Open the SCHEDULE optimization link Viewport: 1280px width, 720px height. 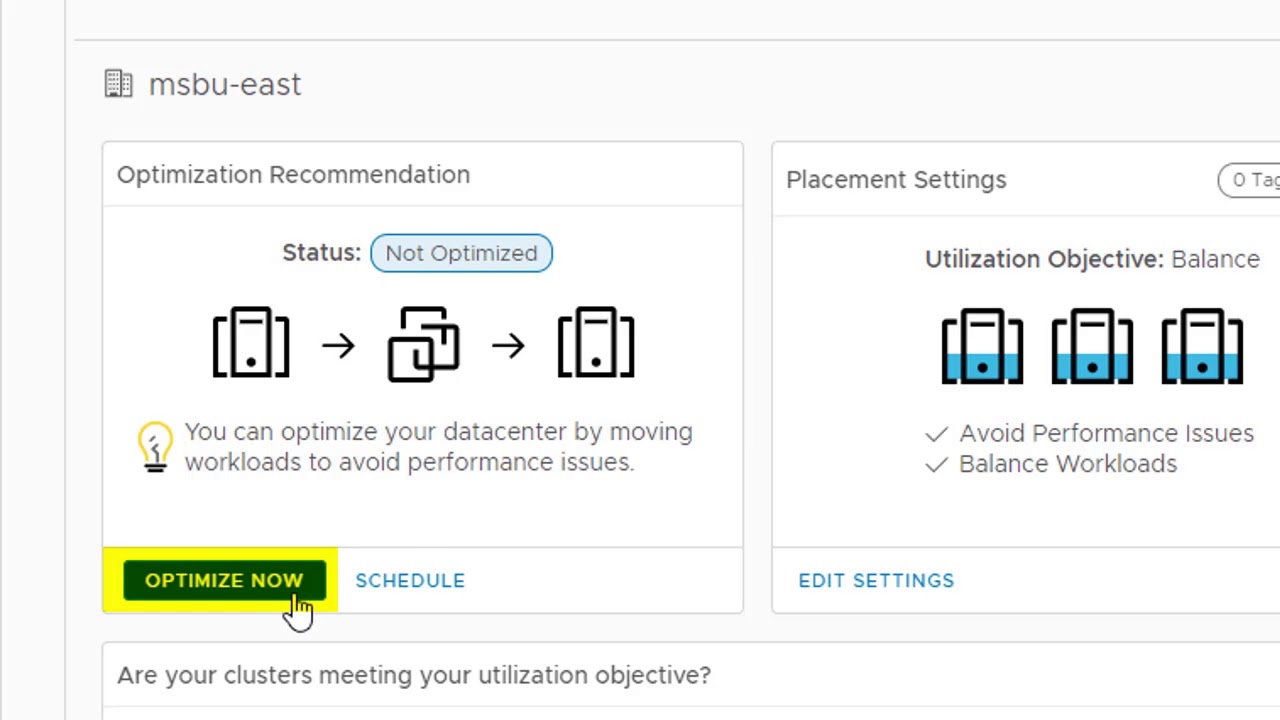point(410,581)
